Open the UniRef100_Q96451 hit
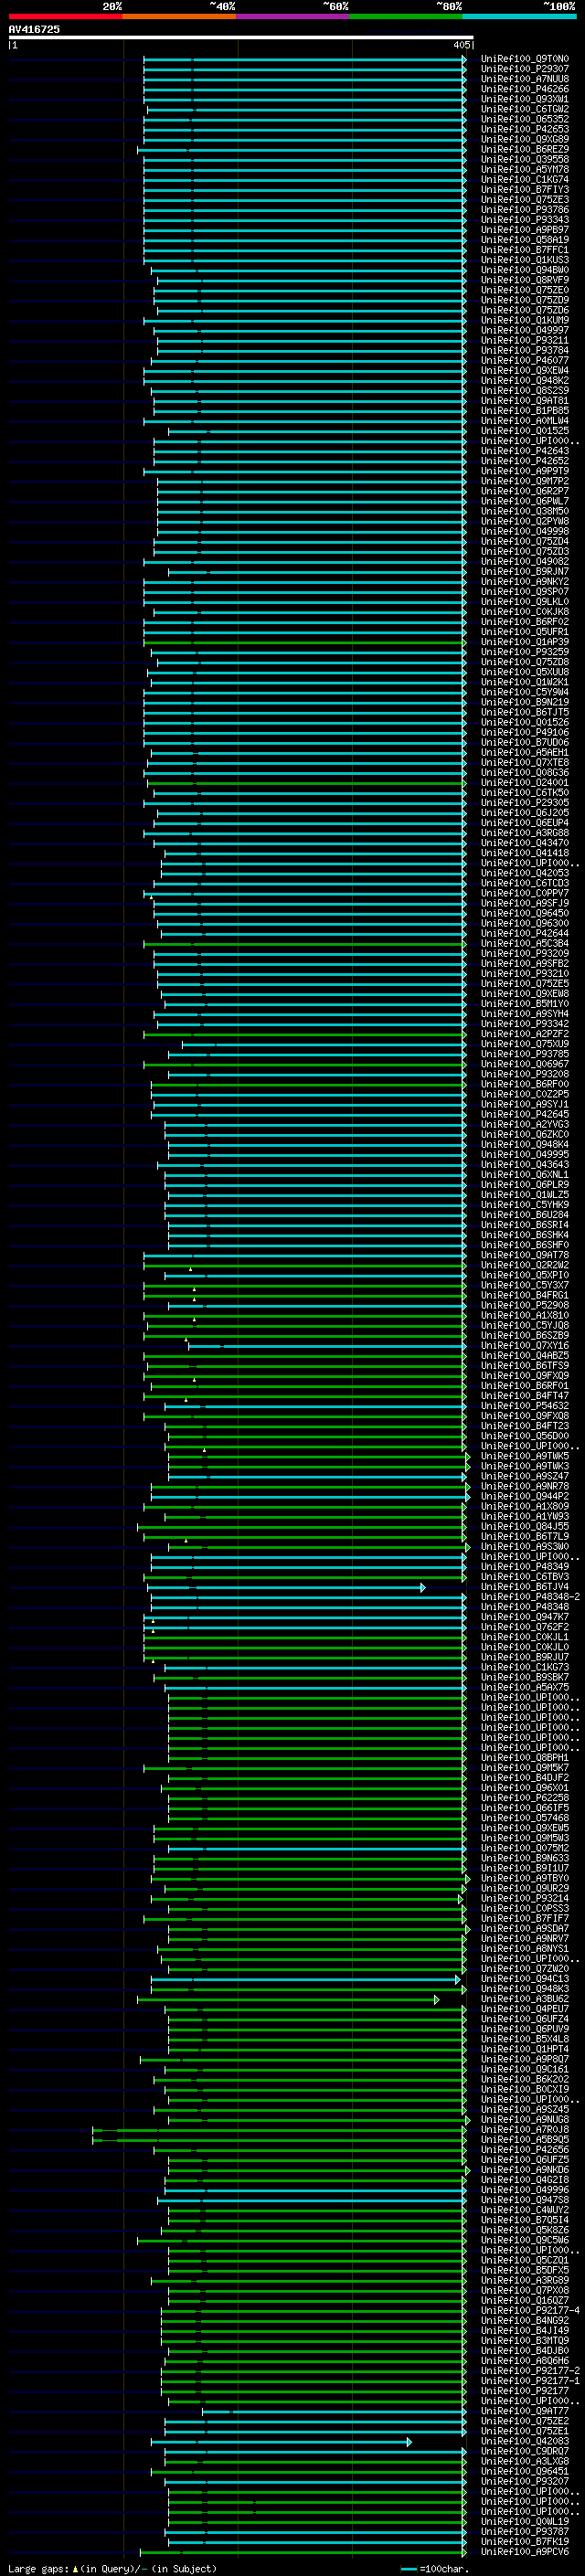585x2576 pixels. [525, 2471]
